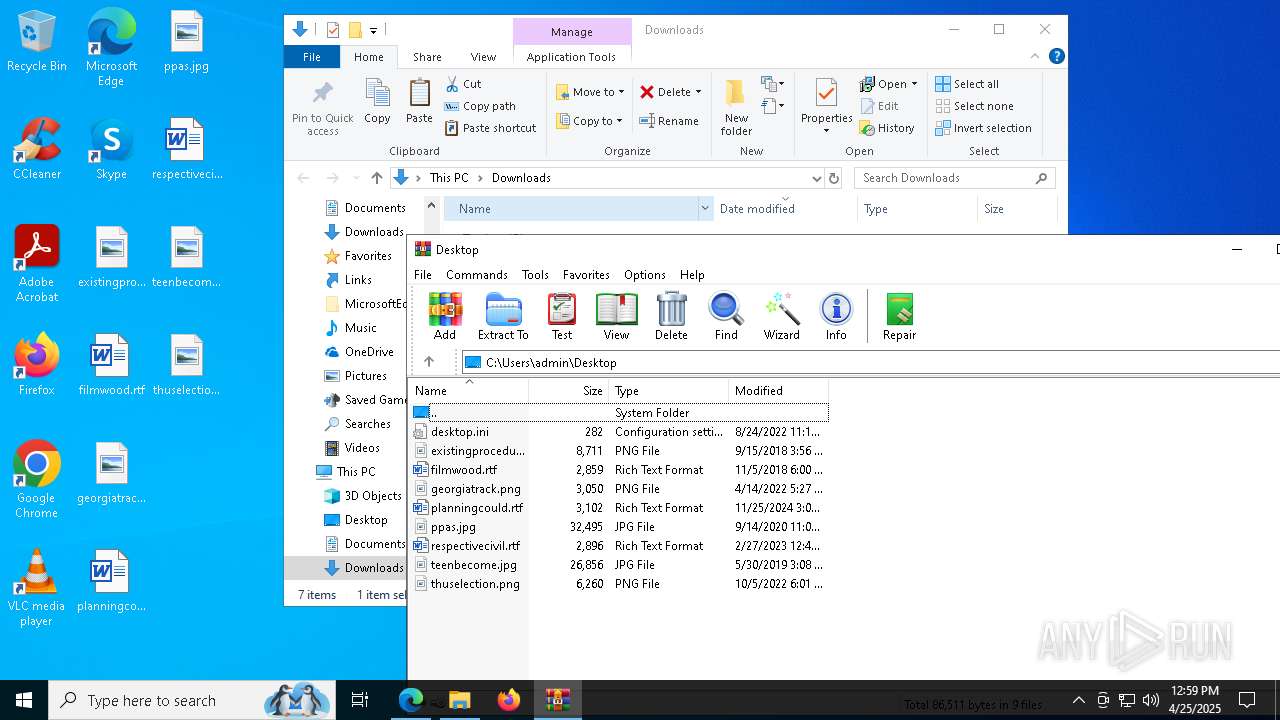Open the notification center icon
Viewport: 1280px width, 720px height.
click(1247, 700)
